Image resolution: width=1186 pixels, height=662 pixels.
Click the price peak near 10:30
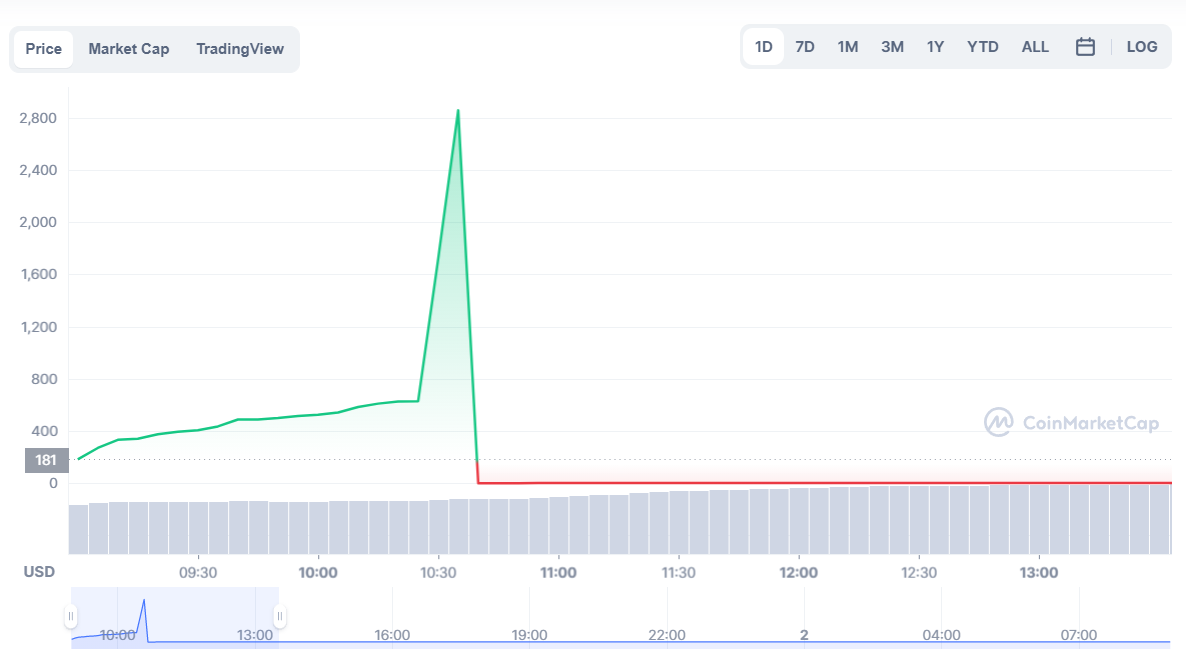click(458, 111)
